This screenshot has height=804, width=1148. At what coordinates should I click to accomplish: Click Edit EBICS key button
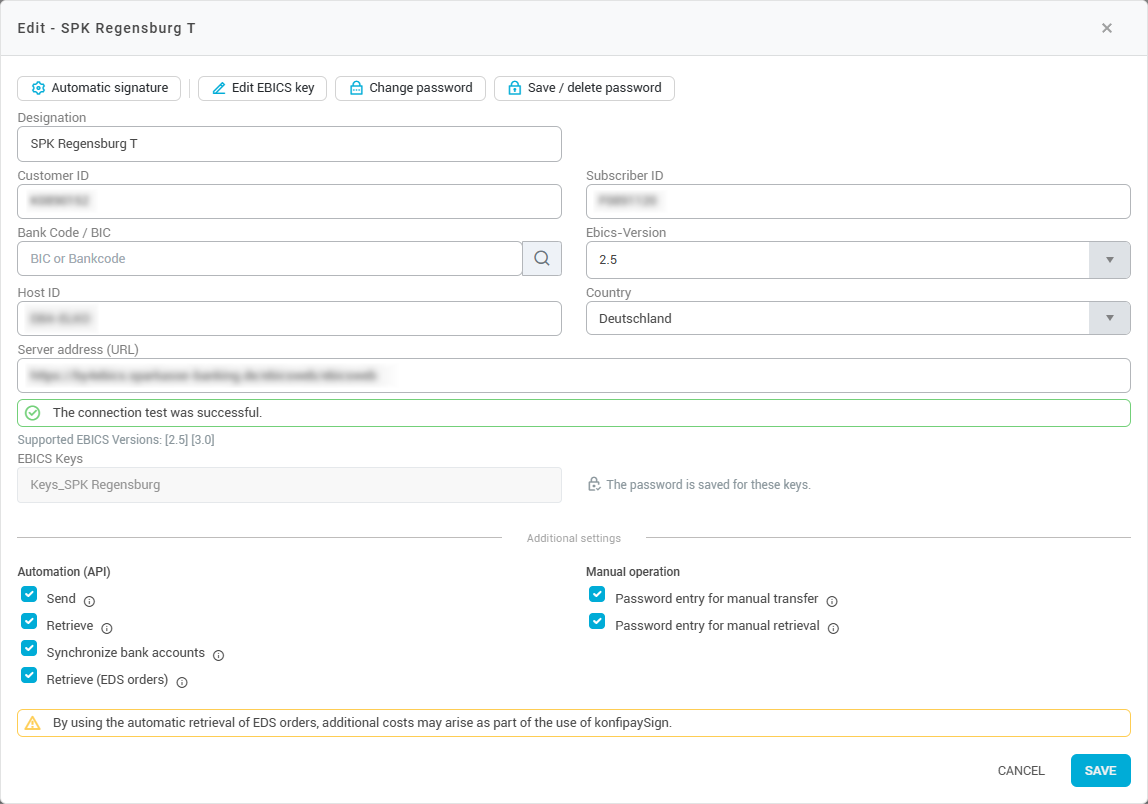pyautogui.click(x=262, y=88)
